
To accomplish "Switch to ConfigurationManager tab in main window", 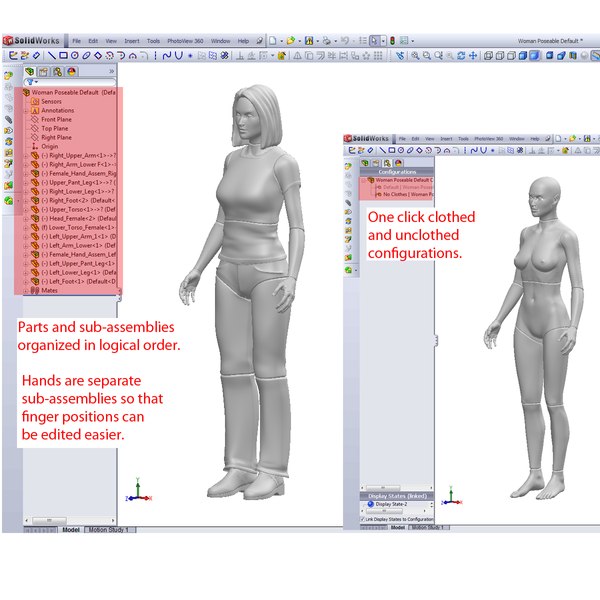I will 58,72.
